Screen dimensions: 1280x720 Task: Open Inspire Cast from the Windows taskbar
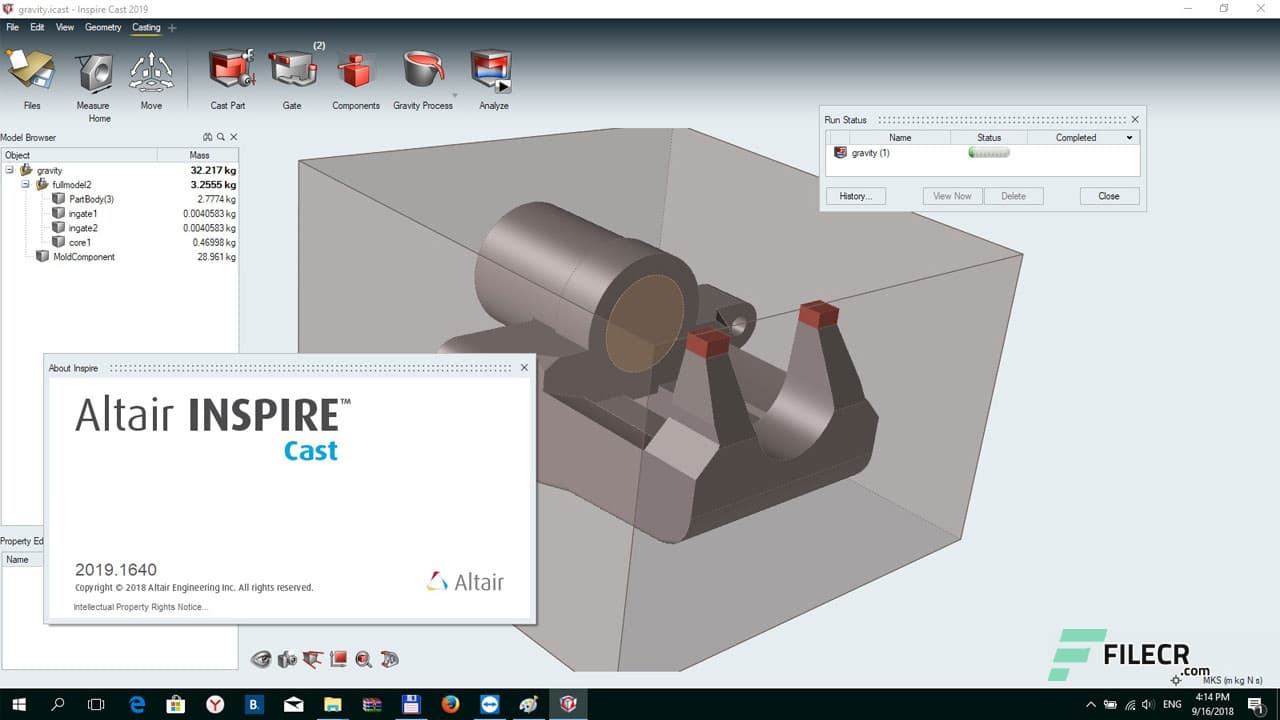568,704
